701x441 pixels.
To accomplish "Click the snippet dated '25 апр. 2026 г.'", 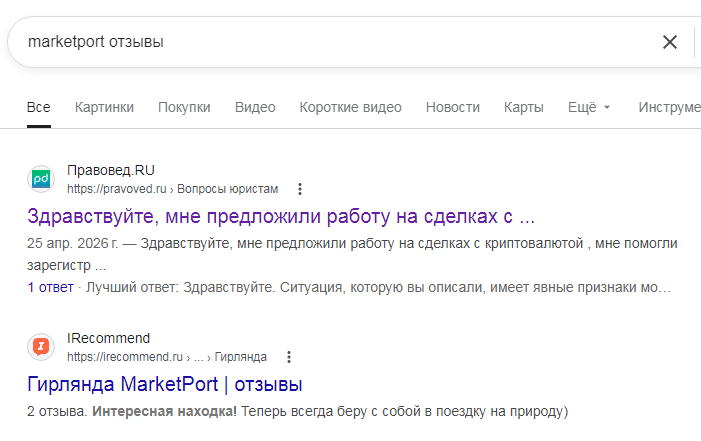I will tap(352, 254).
